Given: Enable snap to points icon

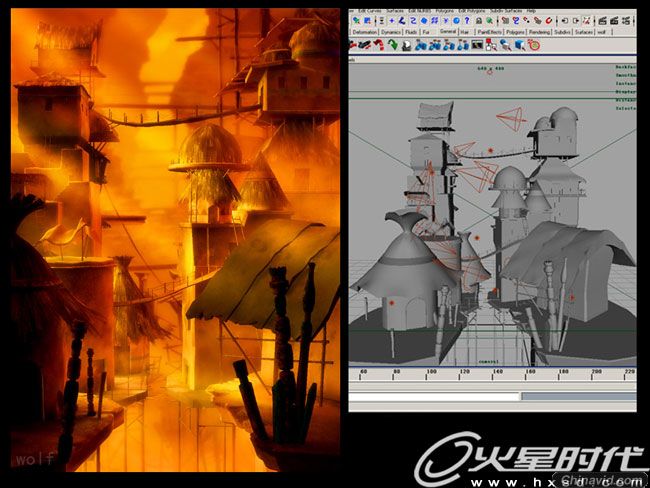Looking at the screenshot, I should [x=526, y=21].
